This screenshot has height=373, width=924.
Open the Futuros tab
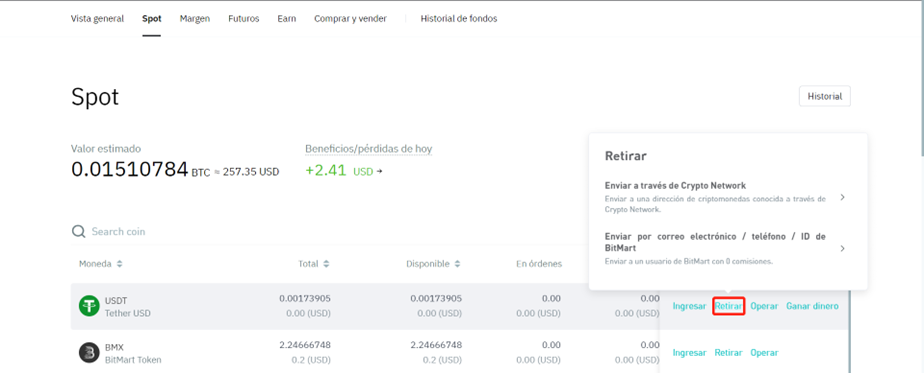[243, 19]
